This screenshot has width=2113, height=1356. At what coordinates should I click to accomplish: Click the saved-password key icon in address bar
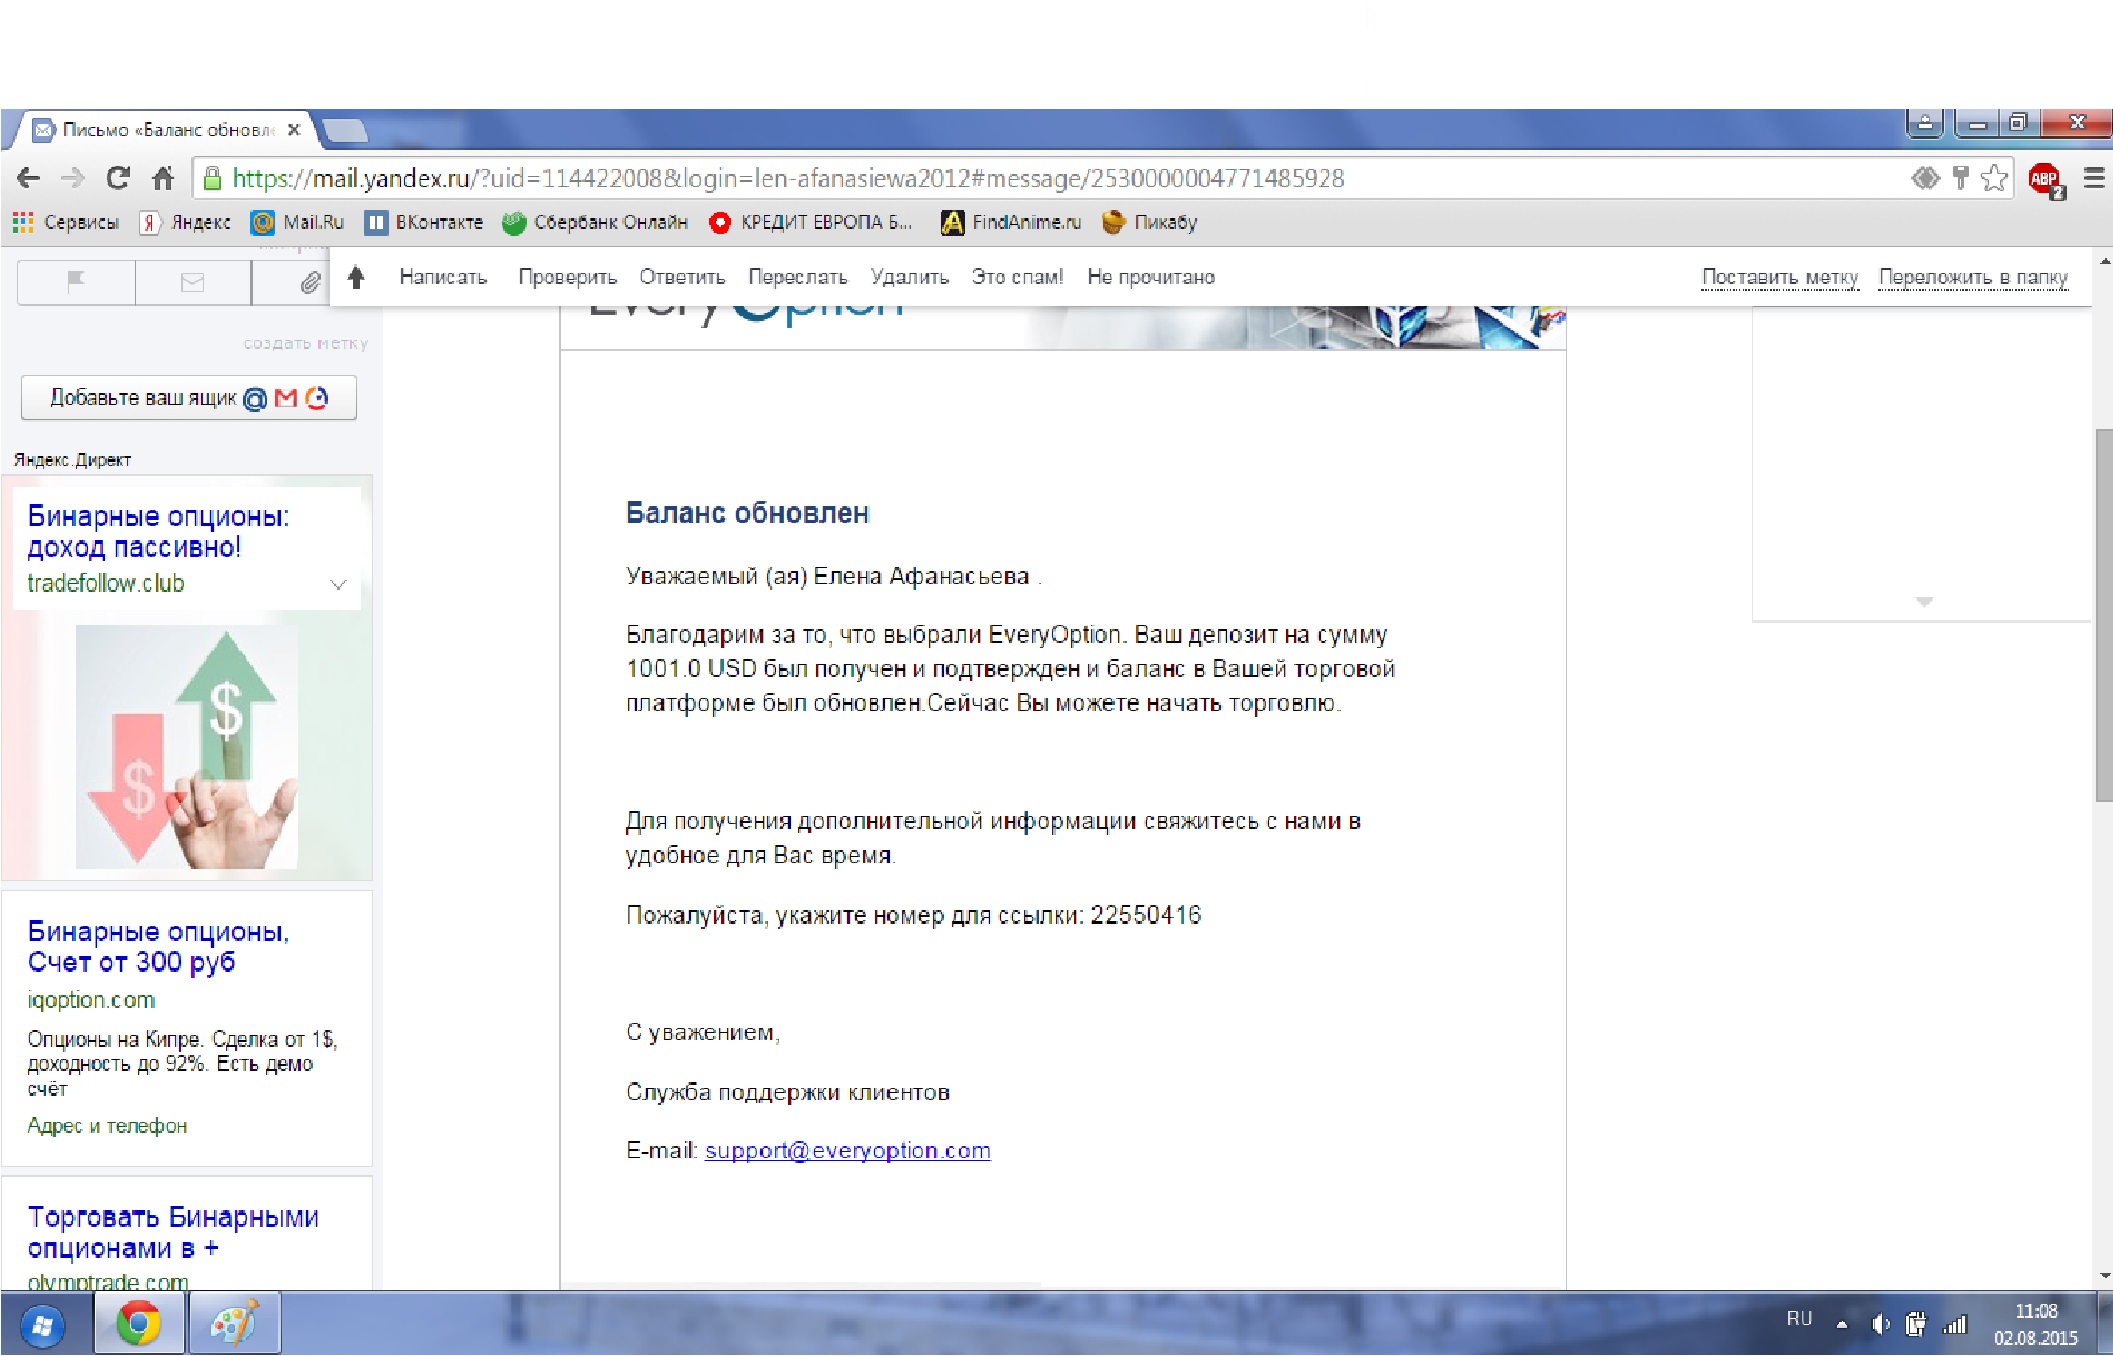click(x=1960, y=178)
